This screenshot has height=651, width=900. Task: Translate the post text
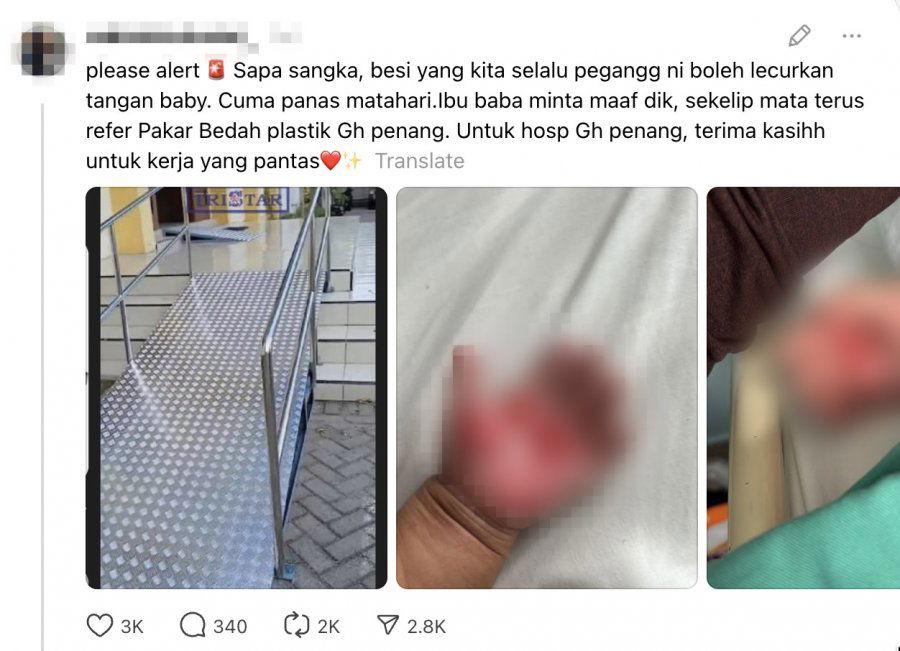[420, 161]
